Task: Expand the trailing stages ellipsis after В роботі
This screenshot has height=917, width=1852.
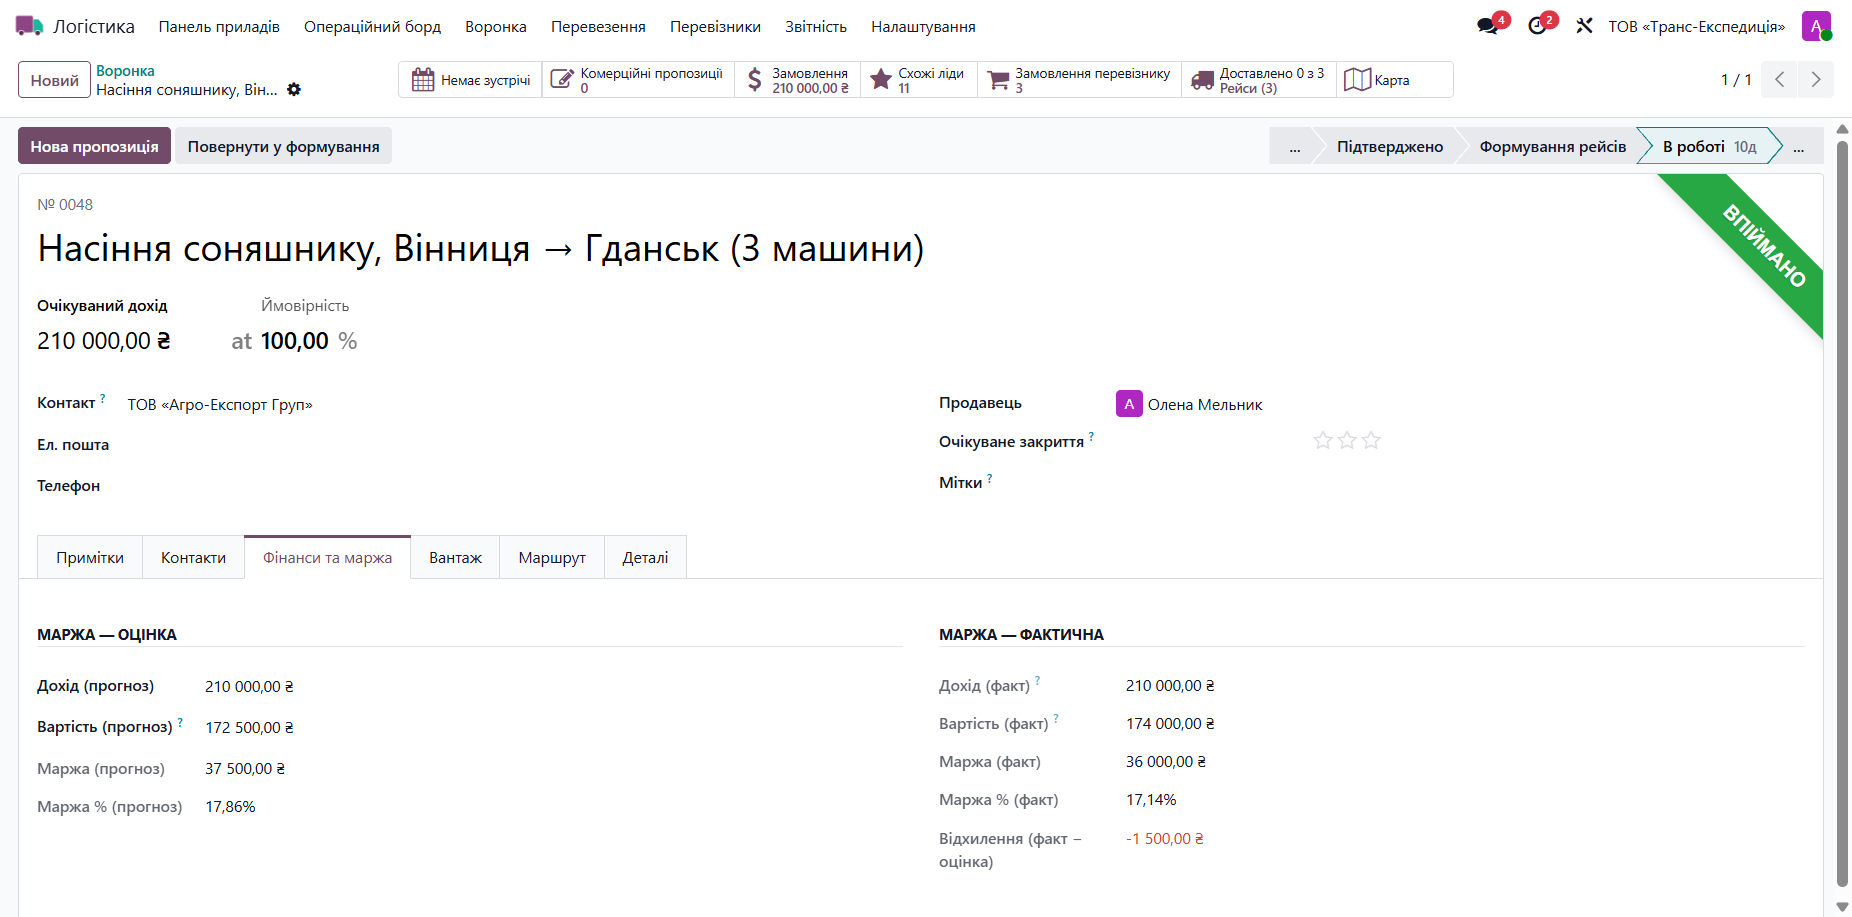Action: 1799,146
